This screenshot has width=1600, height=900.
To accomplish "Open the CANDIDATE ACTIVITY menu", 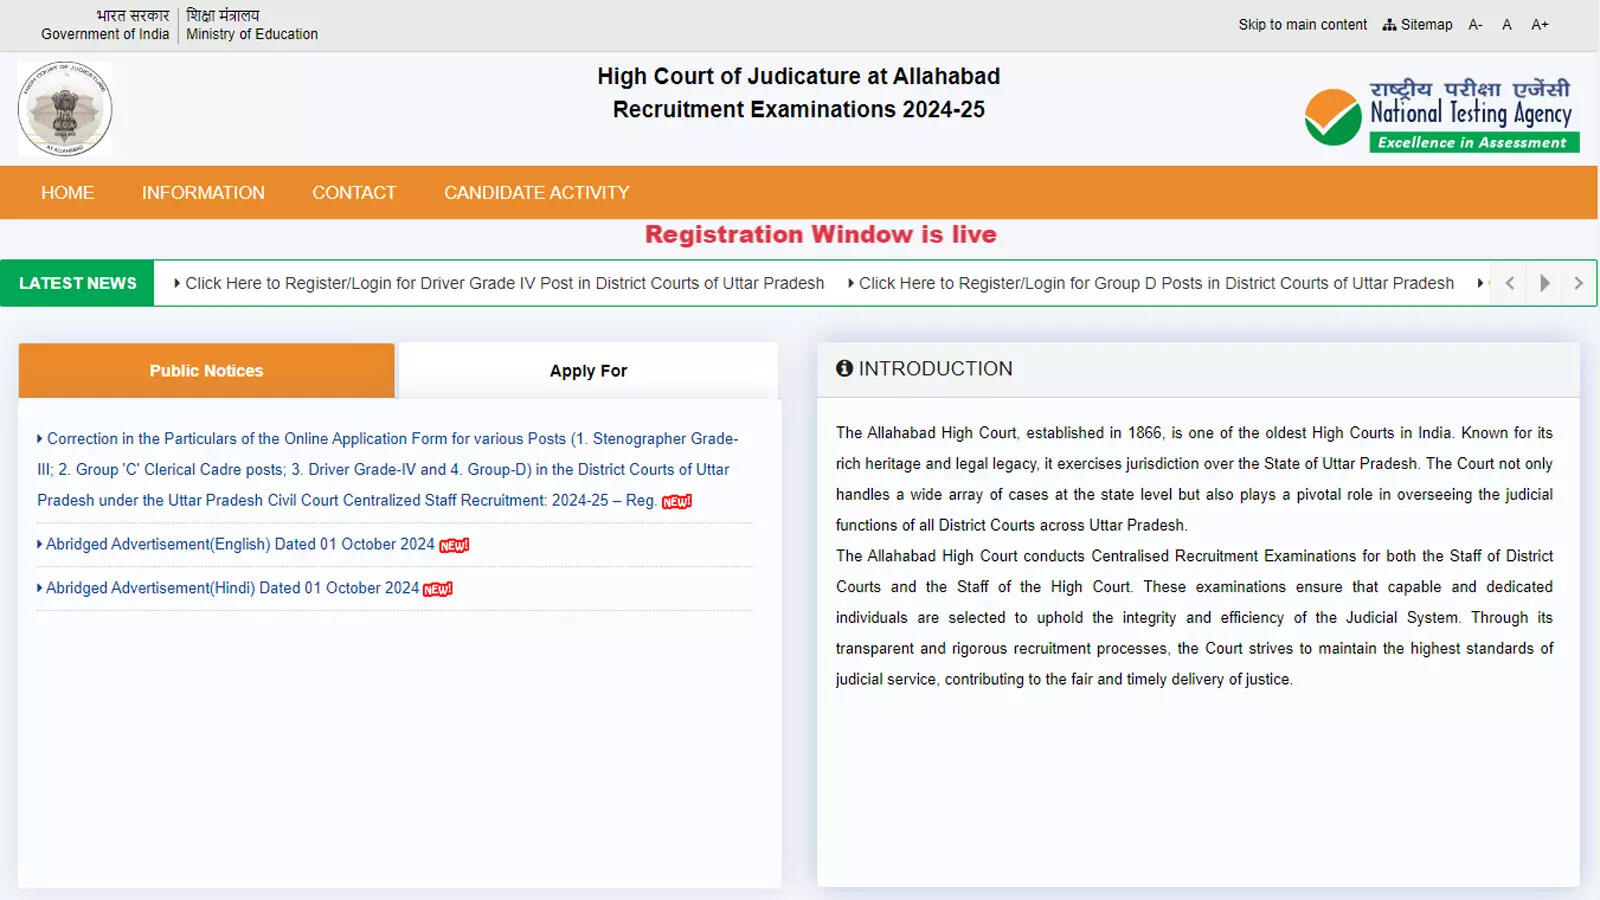I will point(536,192).
